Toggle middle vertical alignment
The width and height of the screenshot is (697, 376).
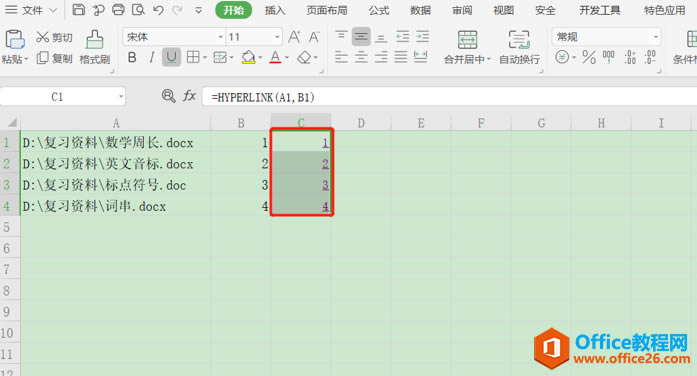pyautogui.click(x=361, y=36)
